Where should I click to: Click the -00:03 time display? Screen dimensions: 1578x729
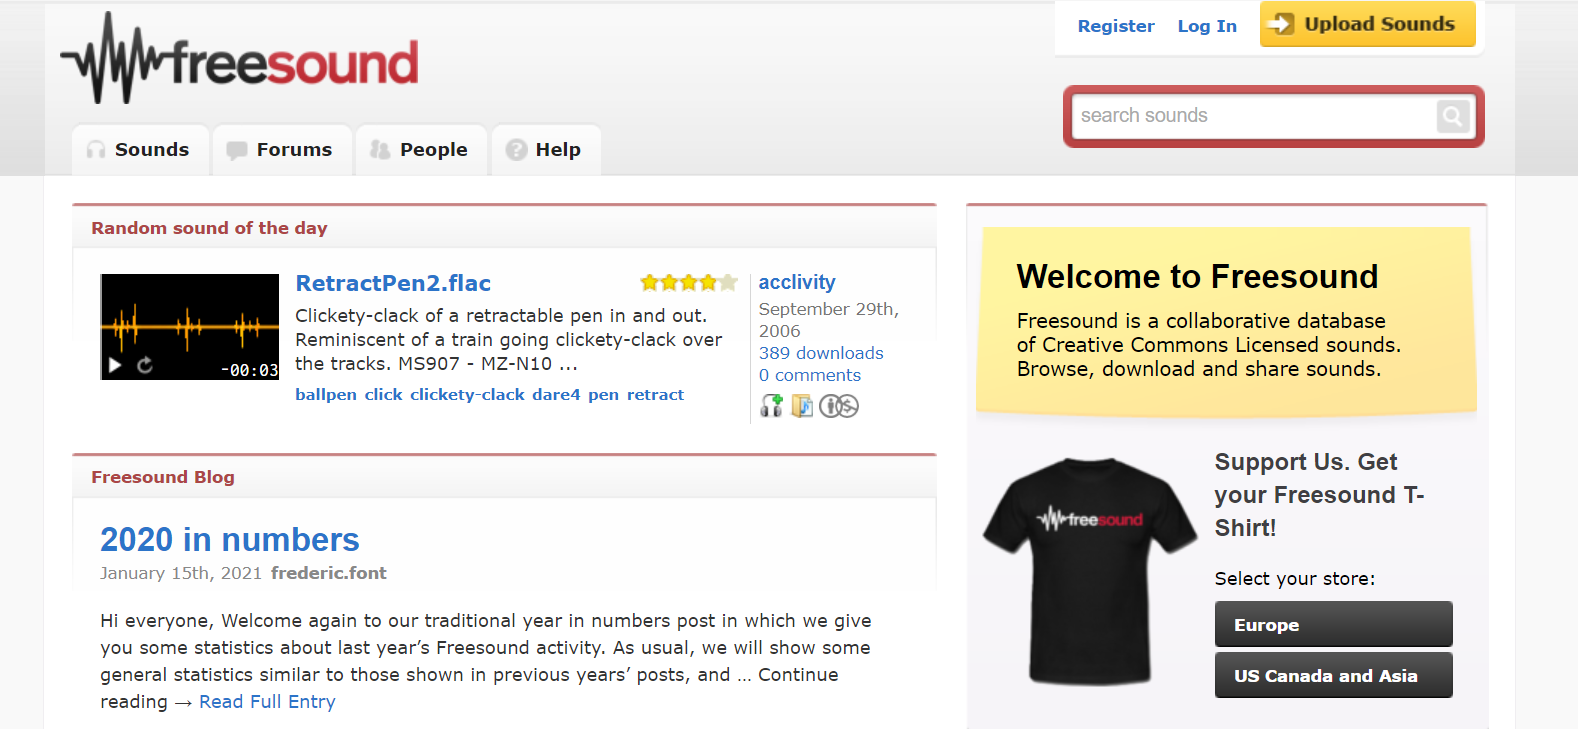(x=249, y=370)
